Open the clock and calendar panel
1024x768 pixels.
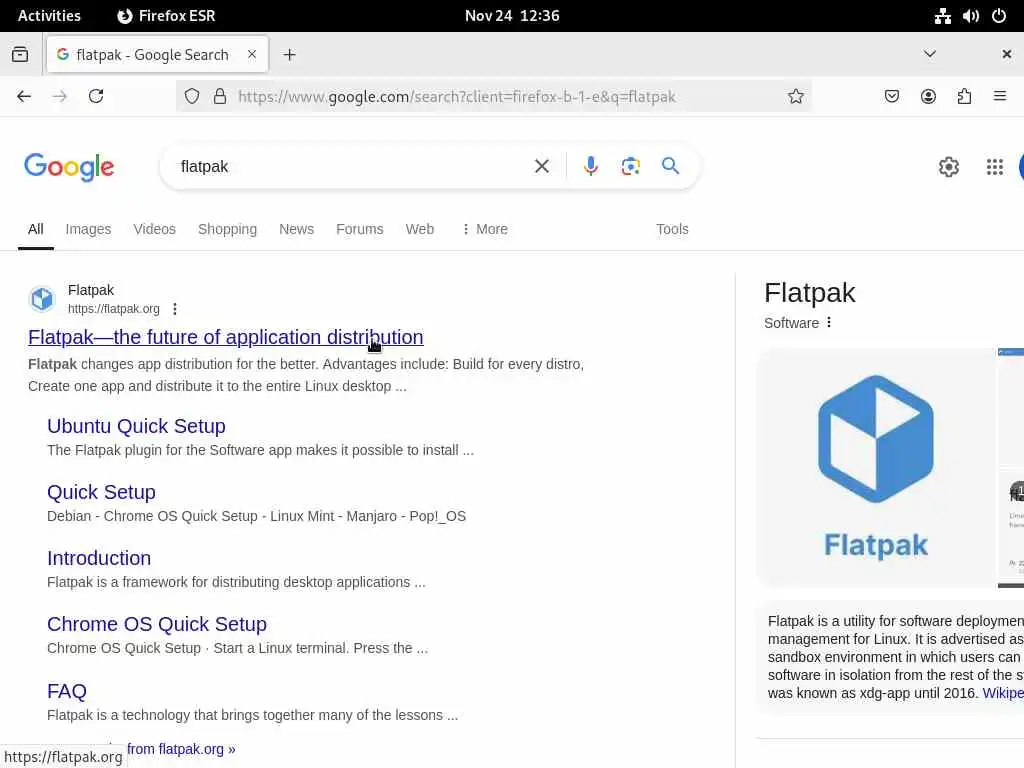(x=512, y=16)
